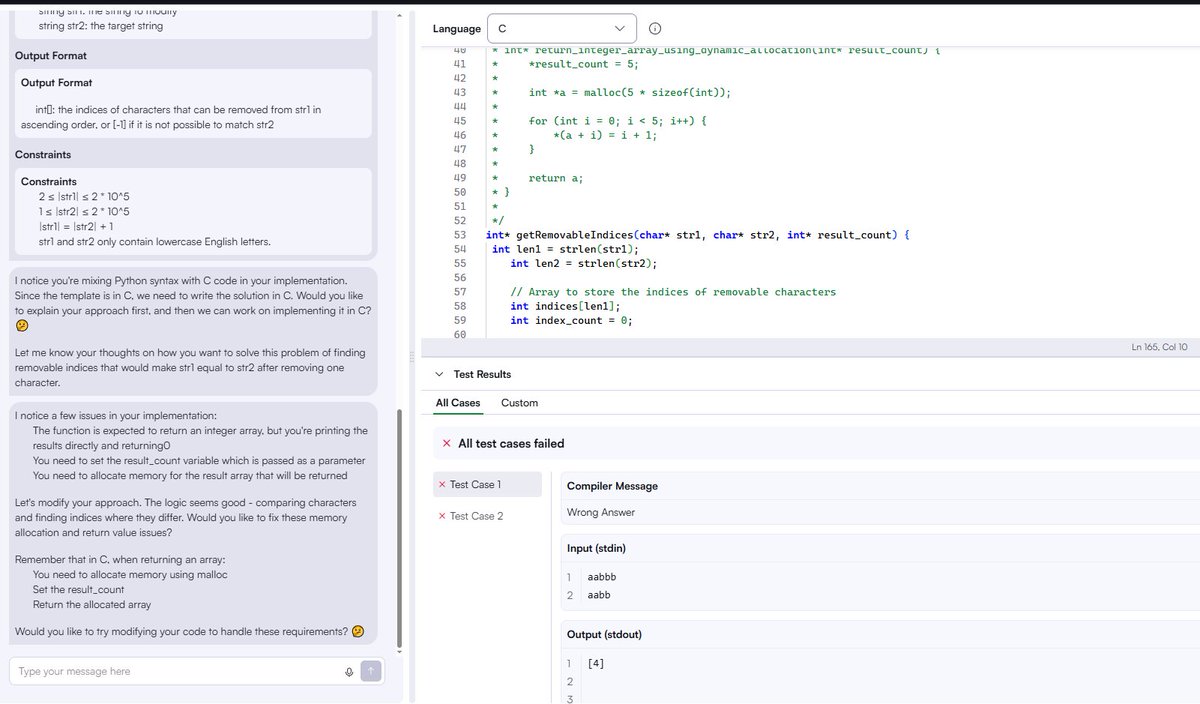
Task: Click input line aabb
Action: pos(599,595)
